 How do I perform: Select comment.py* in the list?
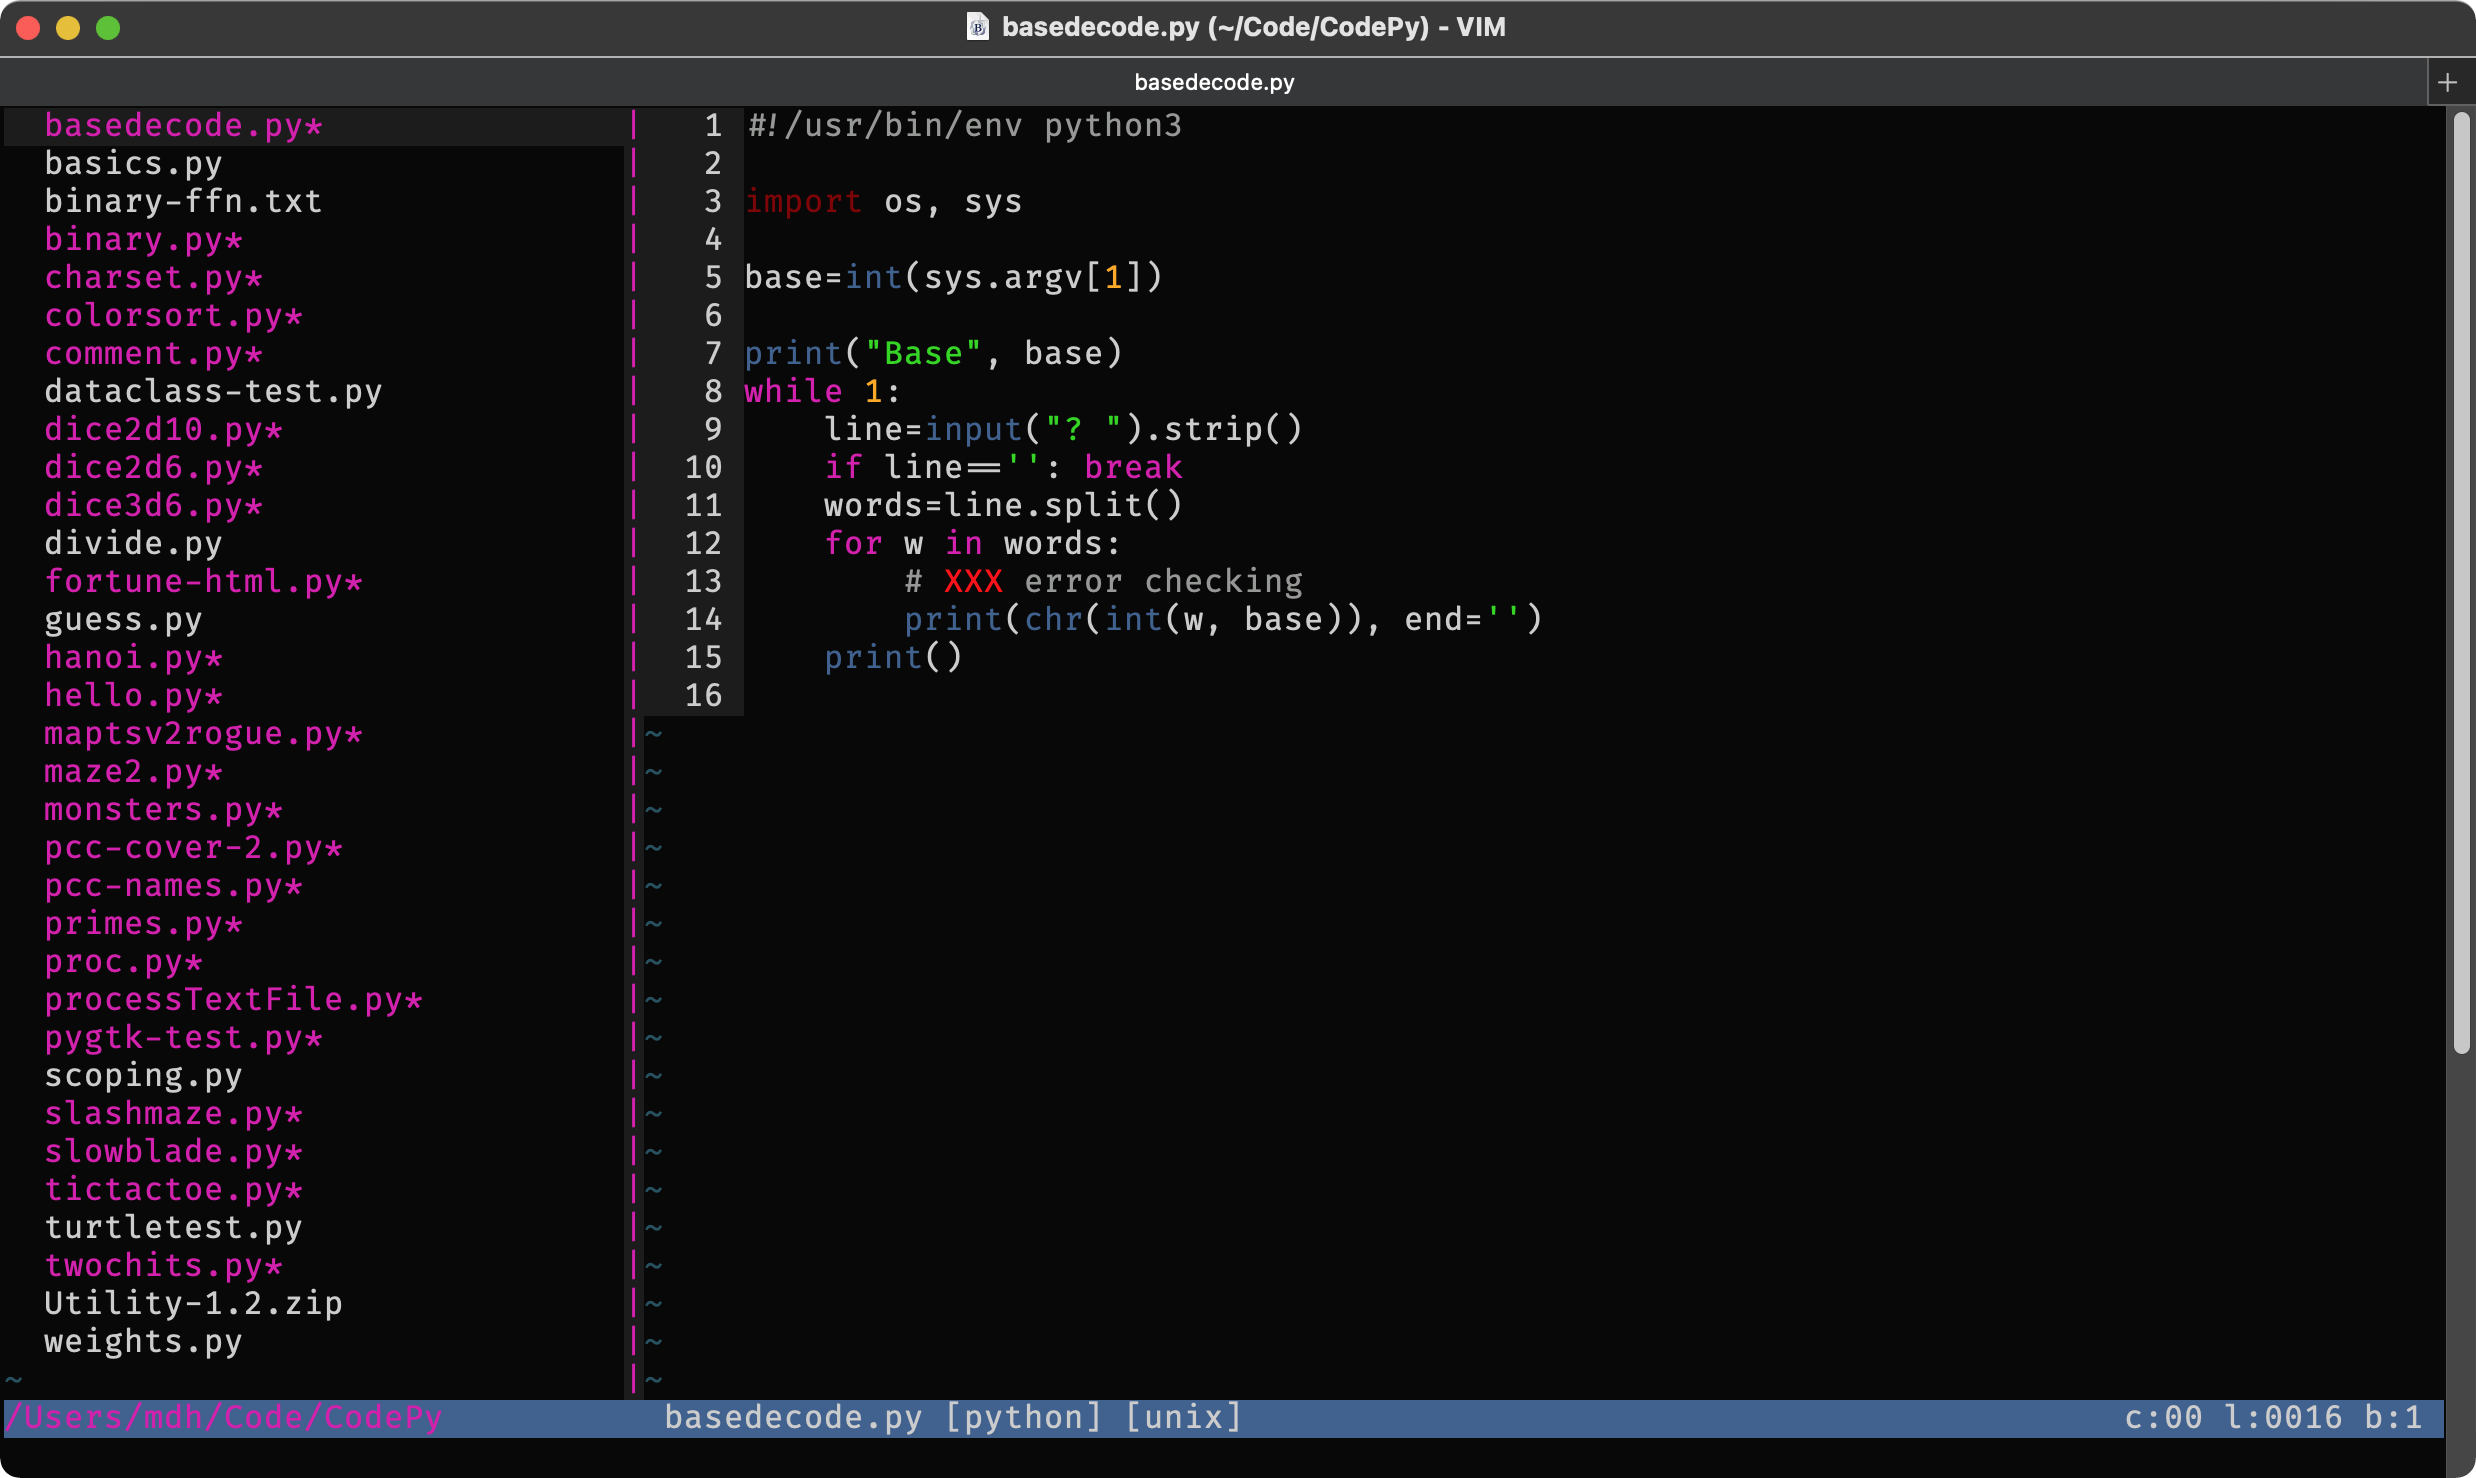(153, 353)
